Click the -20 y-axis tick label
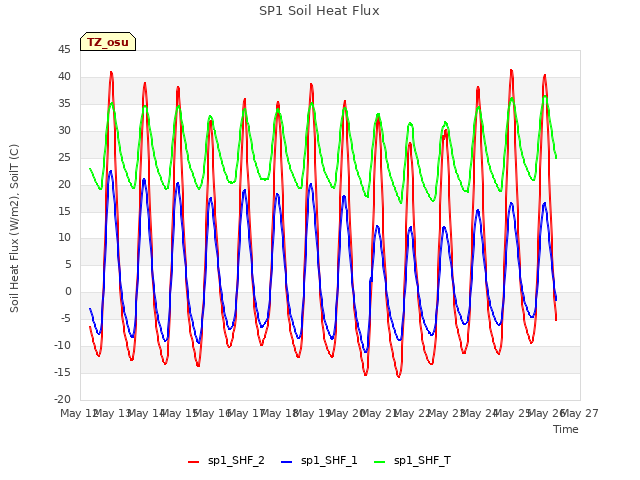The image size is (640, 480). point(63,400)
